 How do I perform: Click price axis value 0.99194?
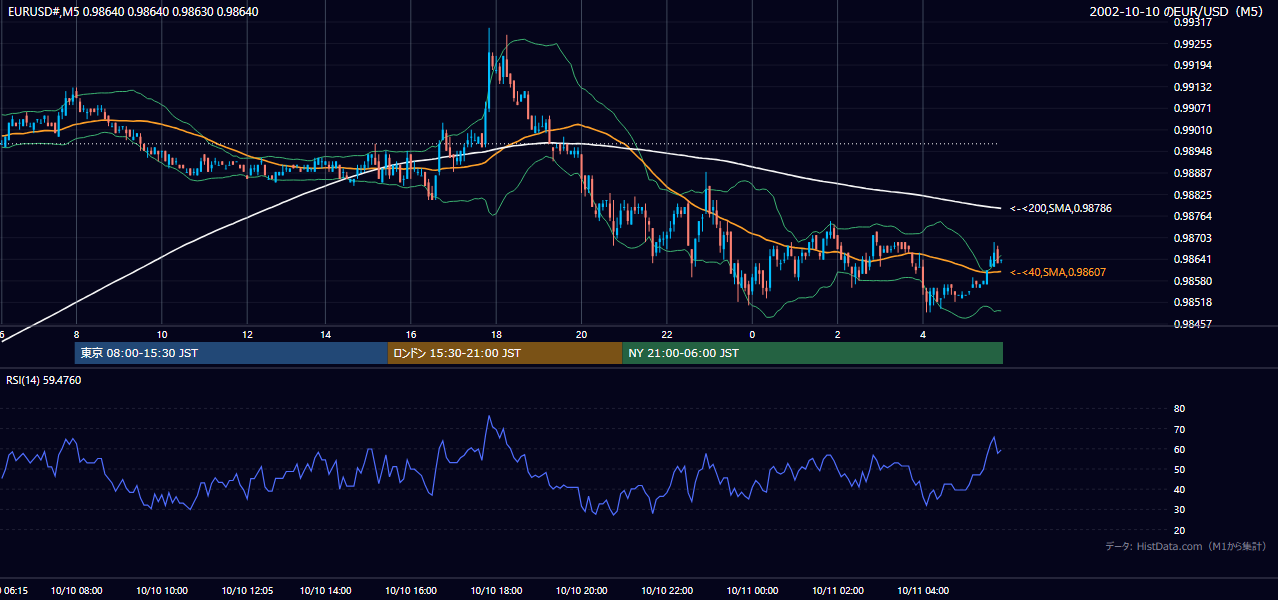[1191, 65]
